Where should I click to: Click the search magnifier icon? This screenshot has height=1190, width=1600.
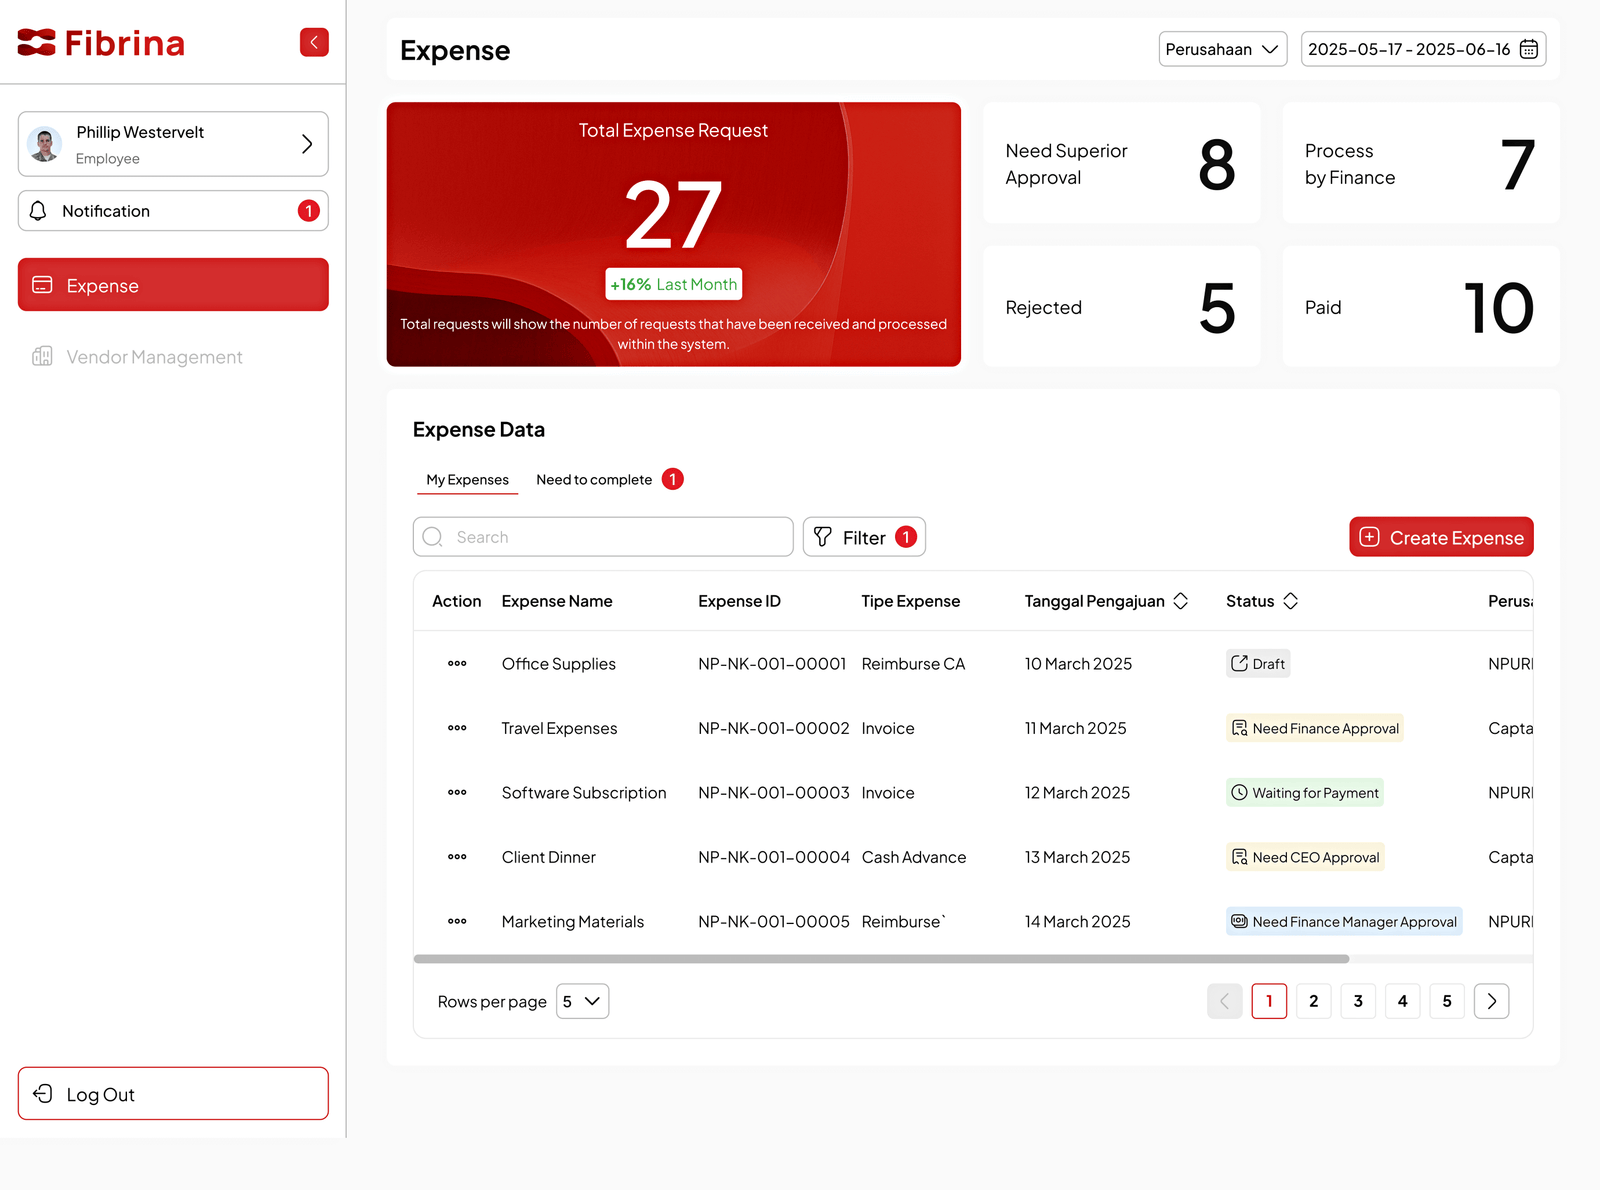(433, 537)
